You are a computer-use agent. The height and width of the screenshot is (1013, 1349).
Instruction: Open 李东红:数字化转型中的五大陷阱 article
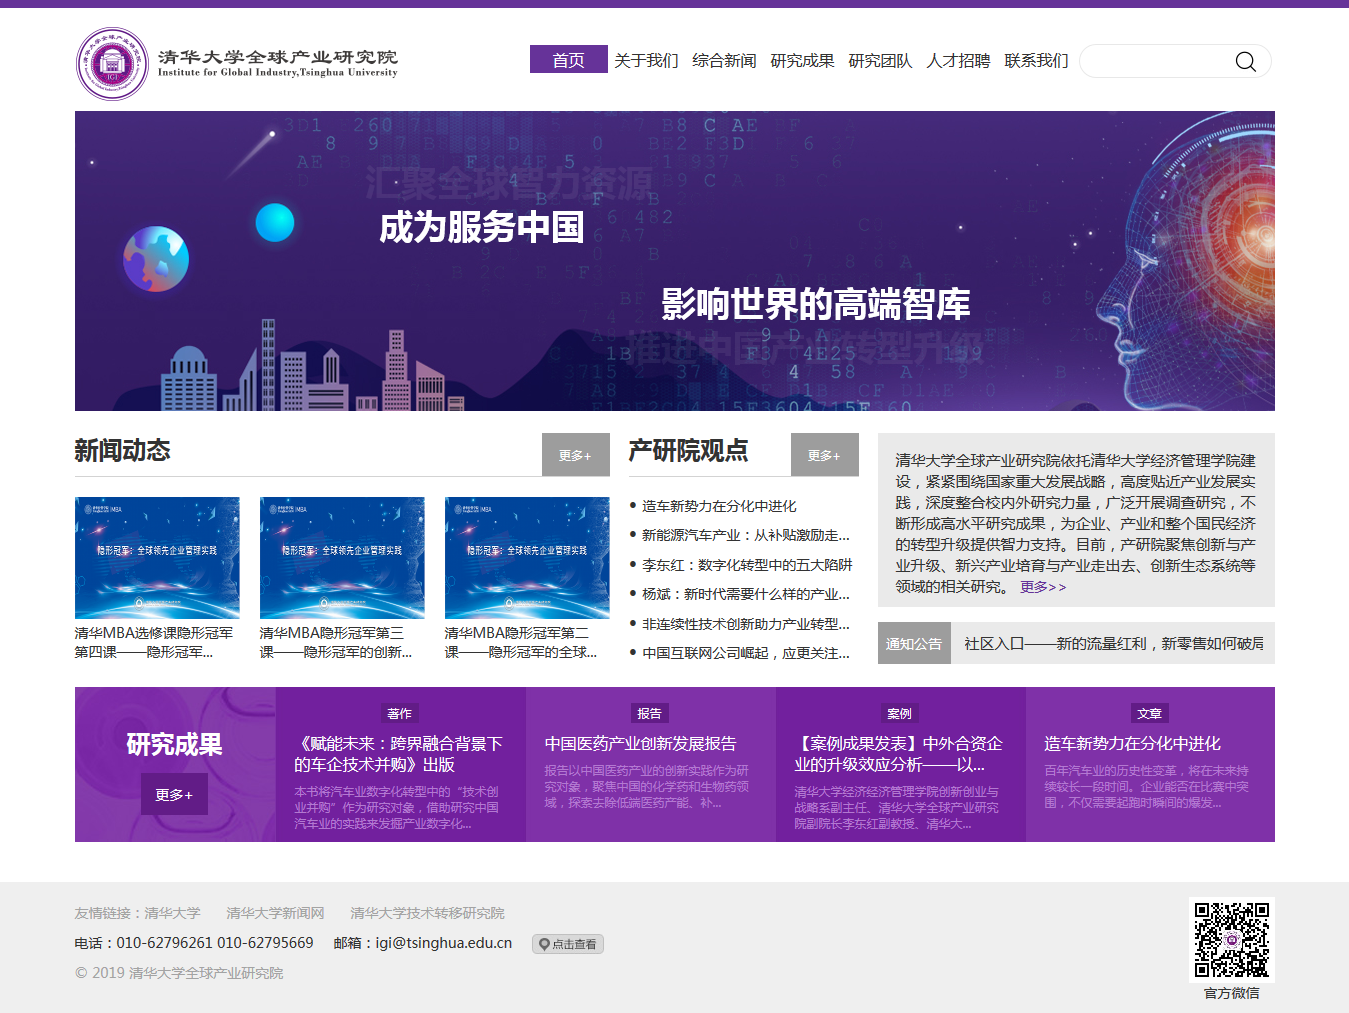pyautogui.click(x=746, y=565)
